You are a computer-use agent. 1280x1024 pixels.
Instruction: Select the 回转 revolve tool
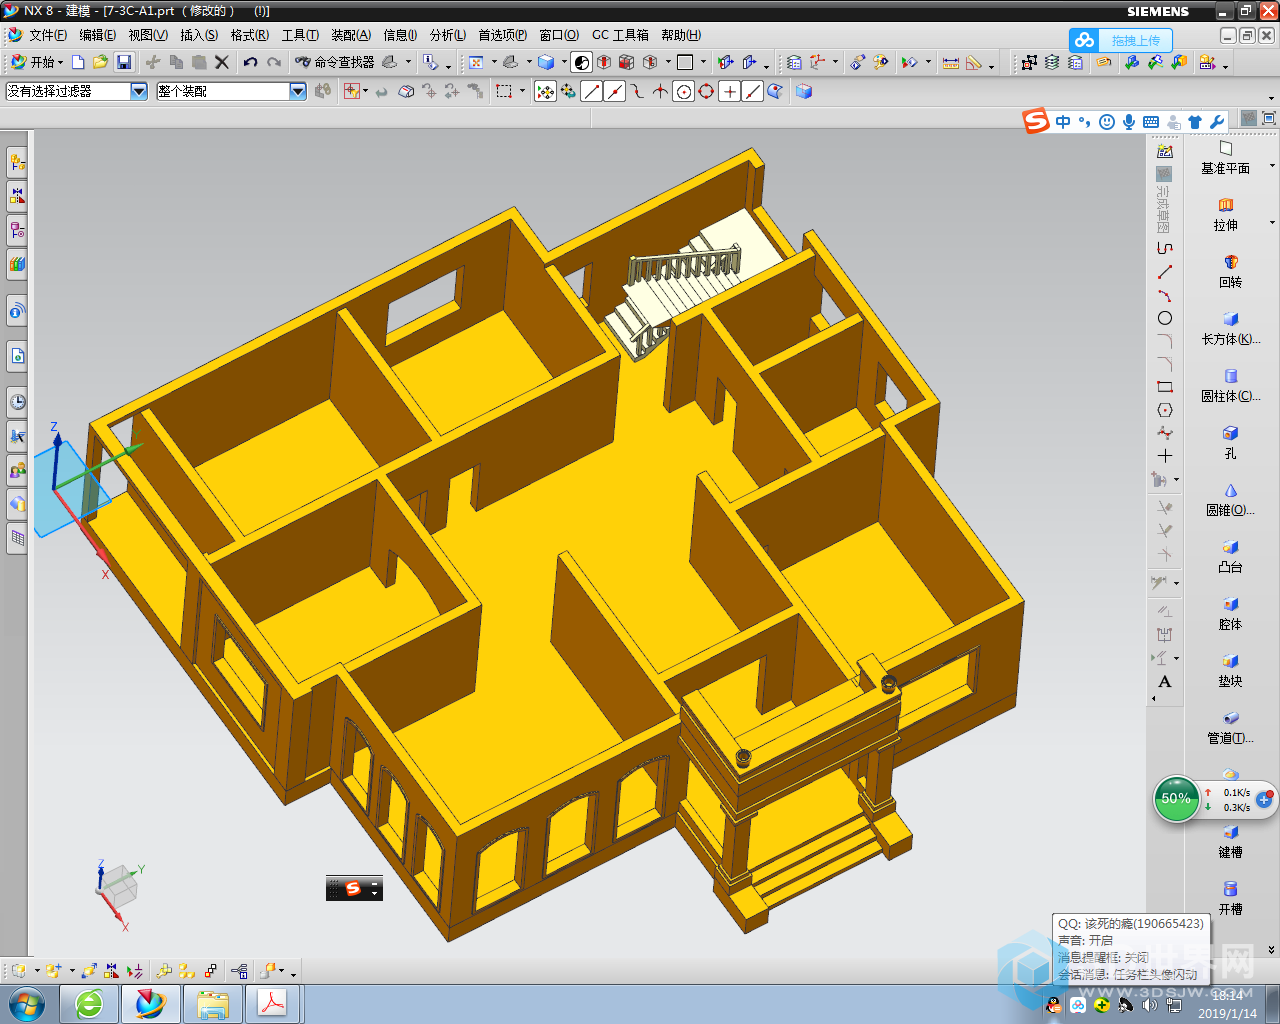1230,272
